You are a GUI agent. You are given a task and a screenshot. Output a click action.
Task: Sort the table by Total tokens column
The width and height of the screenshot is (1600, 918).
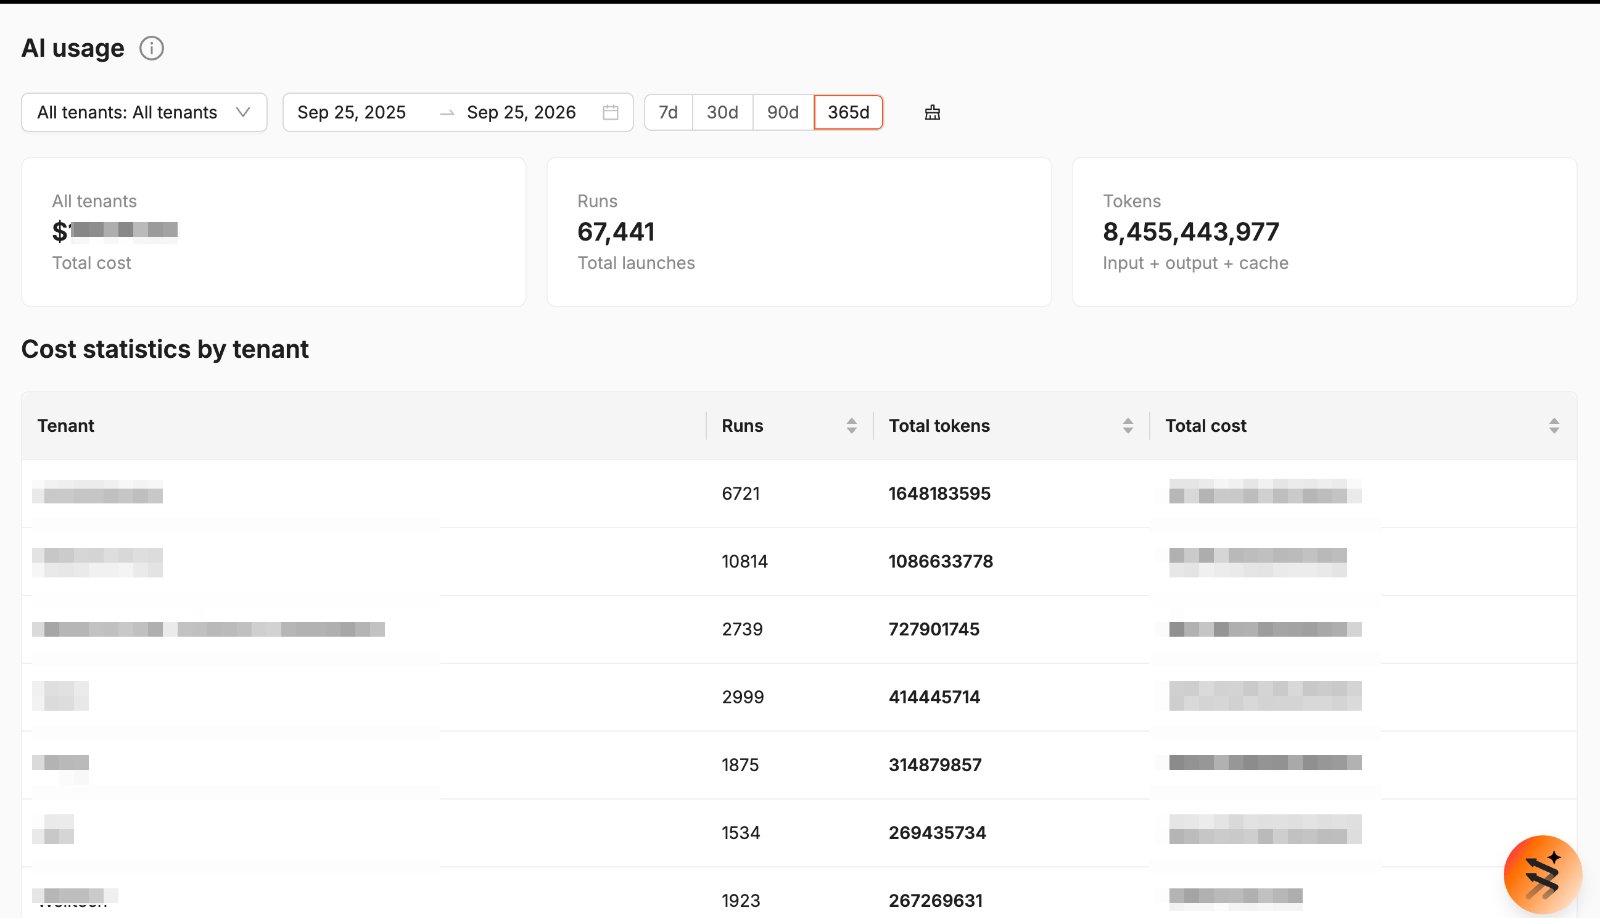[x=1127, y=426]
